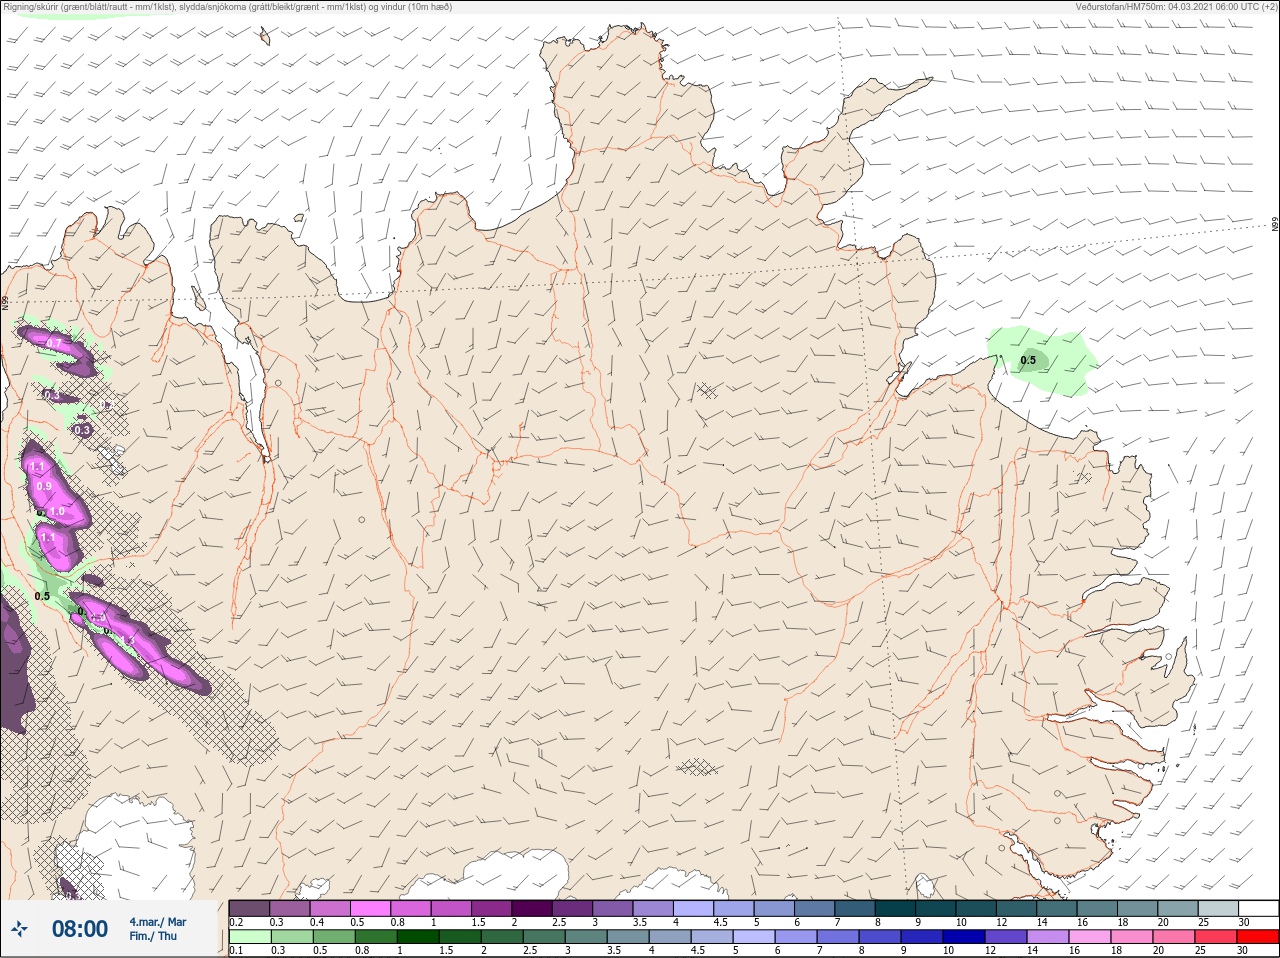This screenshot has height=958, width=1280.
Task: Click the black 0.5 value on the west coast
Action: pyautogui.click(x=42, y=597)
